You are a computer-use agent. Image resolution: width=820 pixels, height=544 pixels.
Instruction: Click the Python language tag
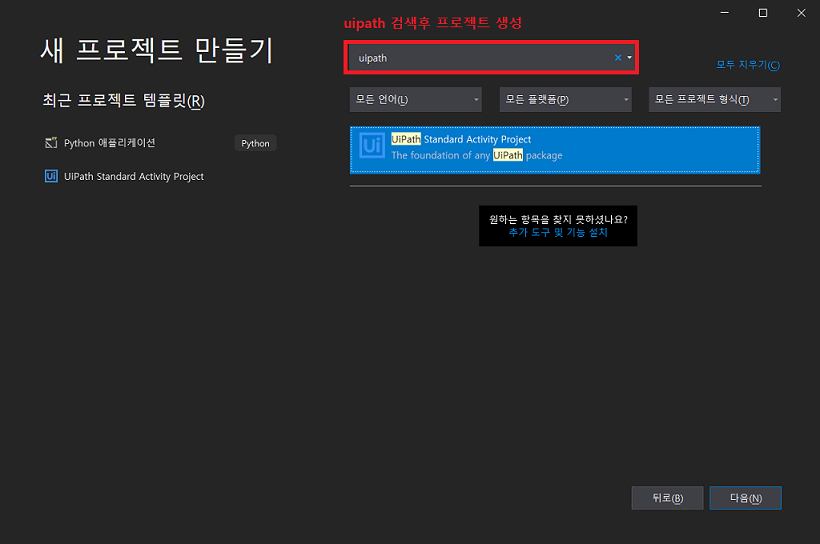[255, 143]
